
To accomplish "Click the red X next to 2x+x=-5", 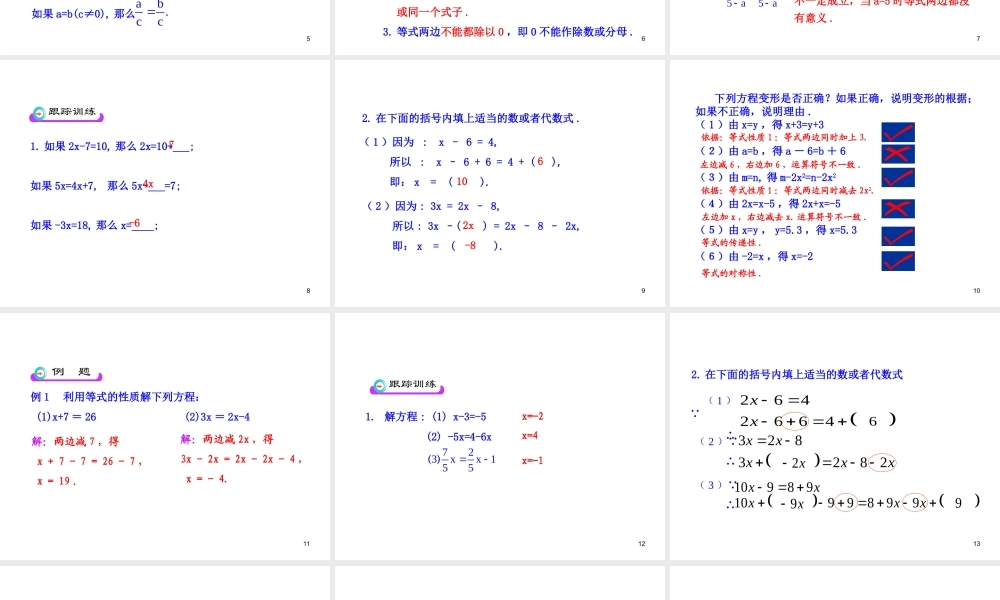I will [x=897, y=209].
